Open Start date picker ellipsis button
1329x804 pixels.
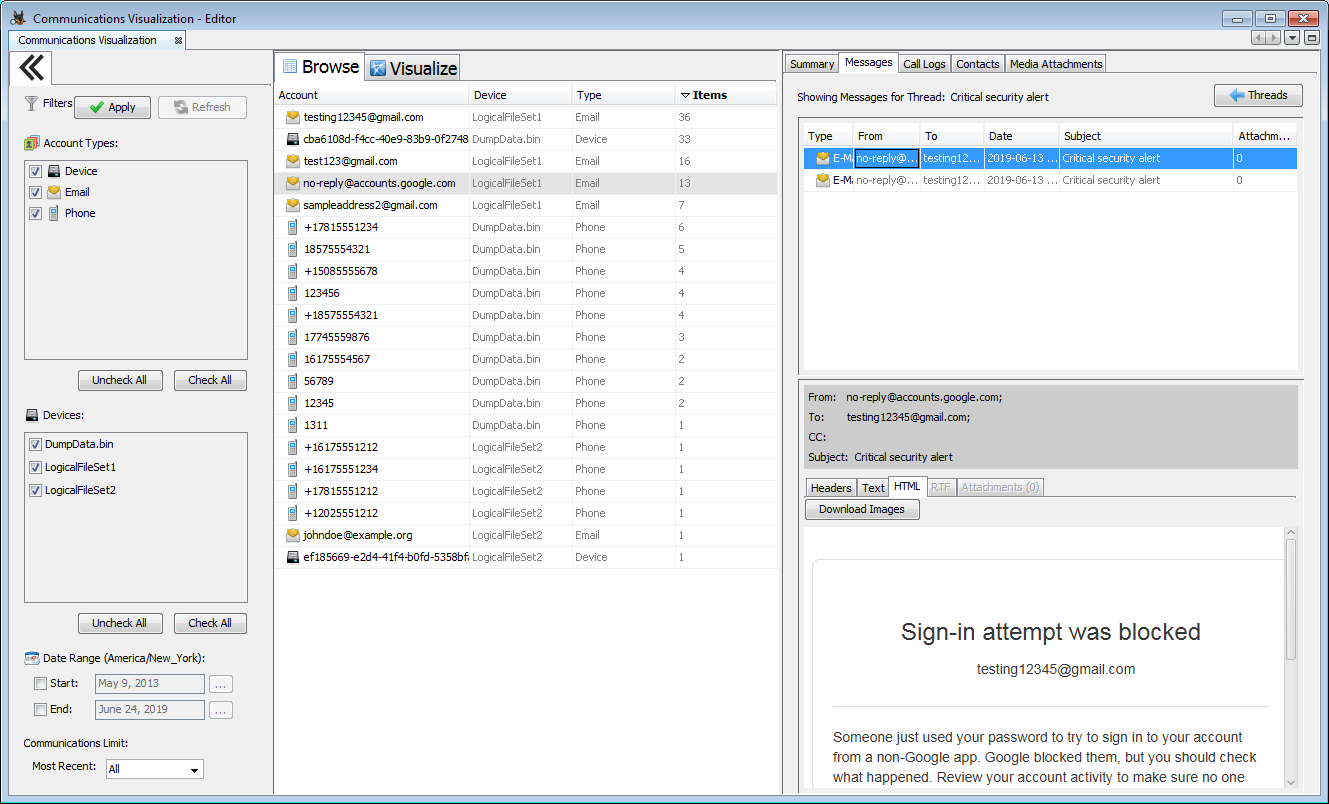click(221, 684)
